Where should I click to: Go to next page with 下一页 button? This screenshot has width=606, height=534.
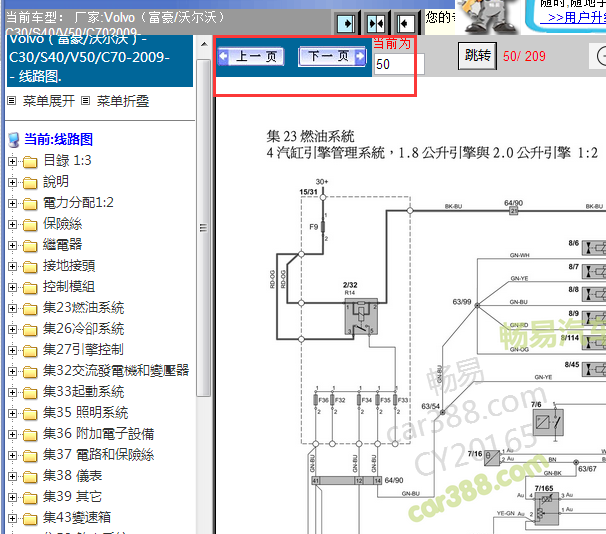pyautogui.click(x=332, y=57)
